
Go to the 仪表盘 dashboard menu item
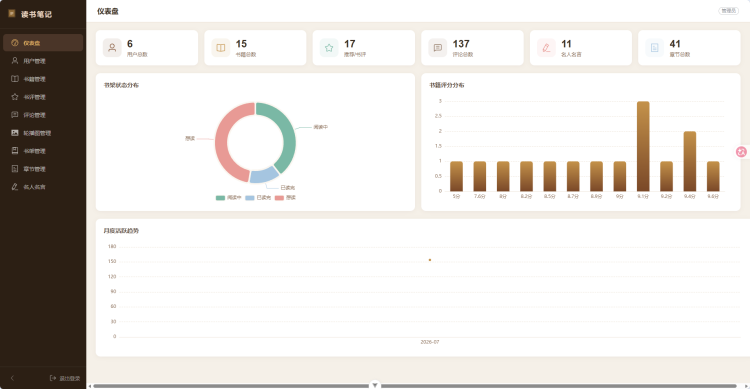(43, 43)
